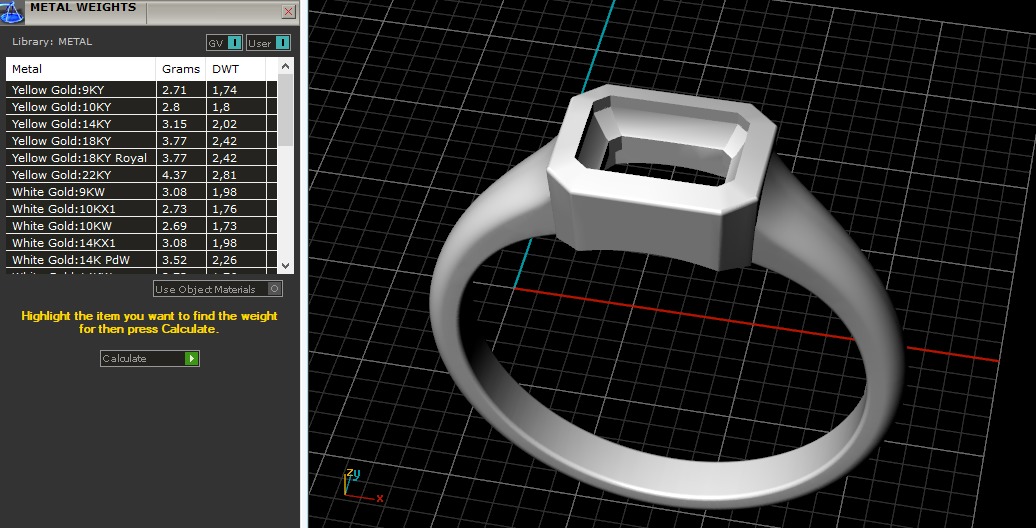
Task: Click the 2.71 grams value
Action: click(174, 90)
